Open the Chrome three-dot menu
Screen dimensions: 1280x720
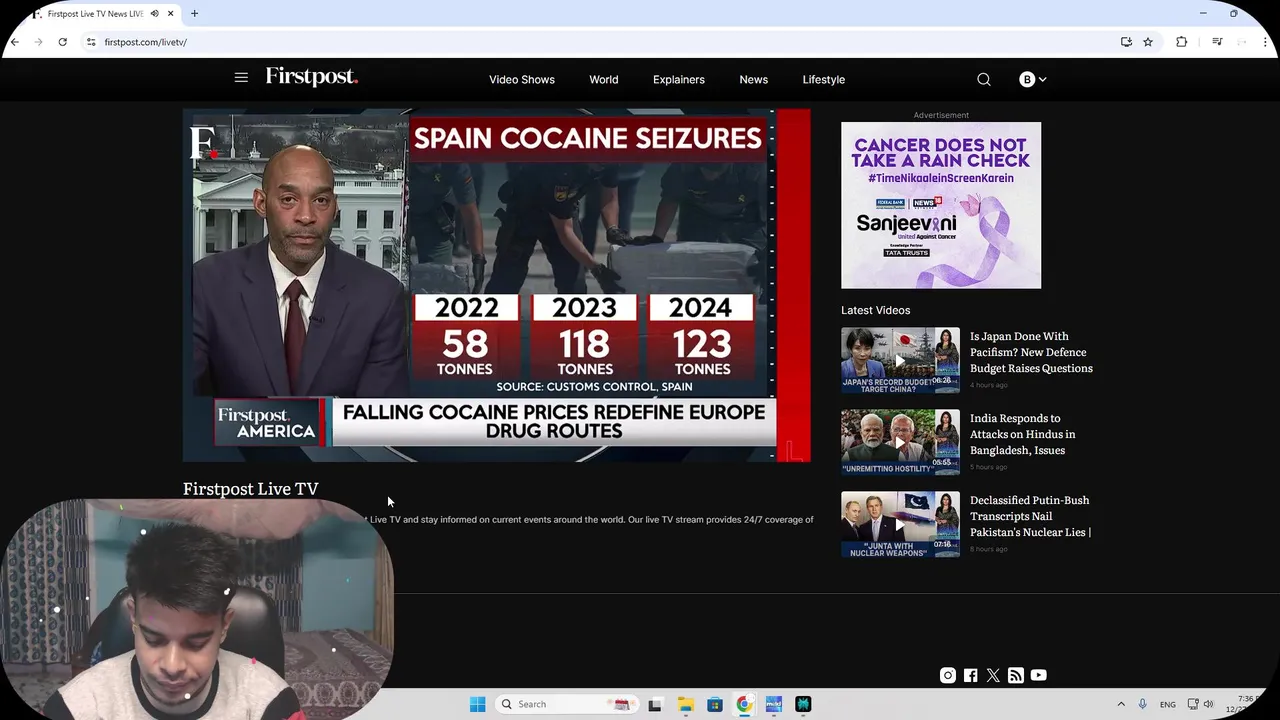1266,42
